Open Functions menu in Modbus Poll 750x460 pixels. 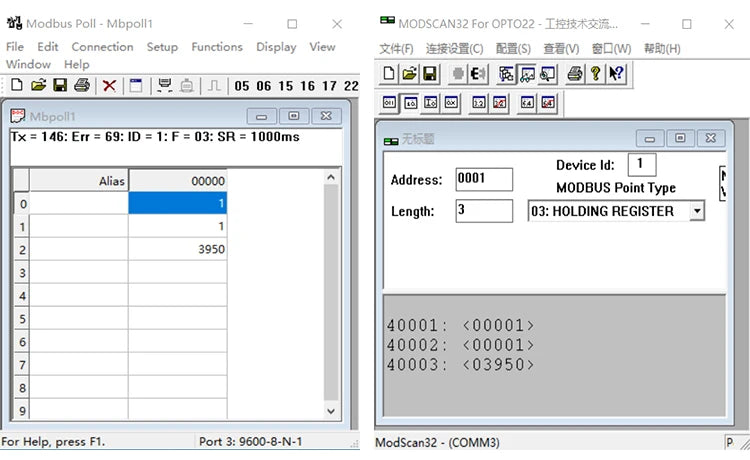point(217,47)
